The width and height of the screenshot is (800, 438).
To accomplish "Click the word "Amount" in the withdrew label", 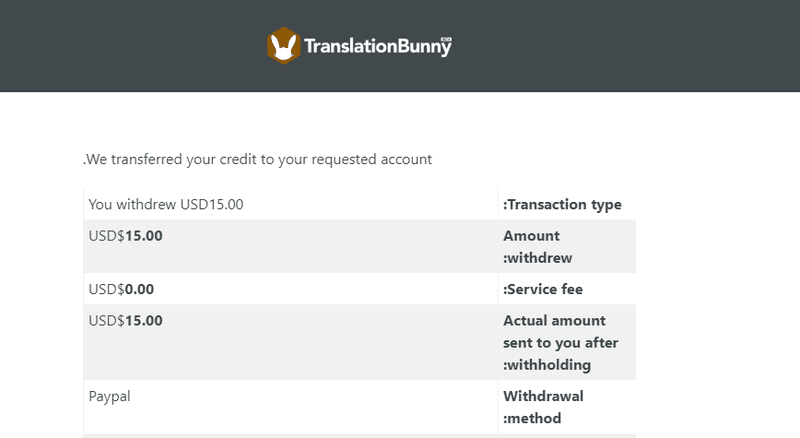I will [x=531, y=236].
